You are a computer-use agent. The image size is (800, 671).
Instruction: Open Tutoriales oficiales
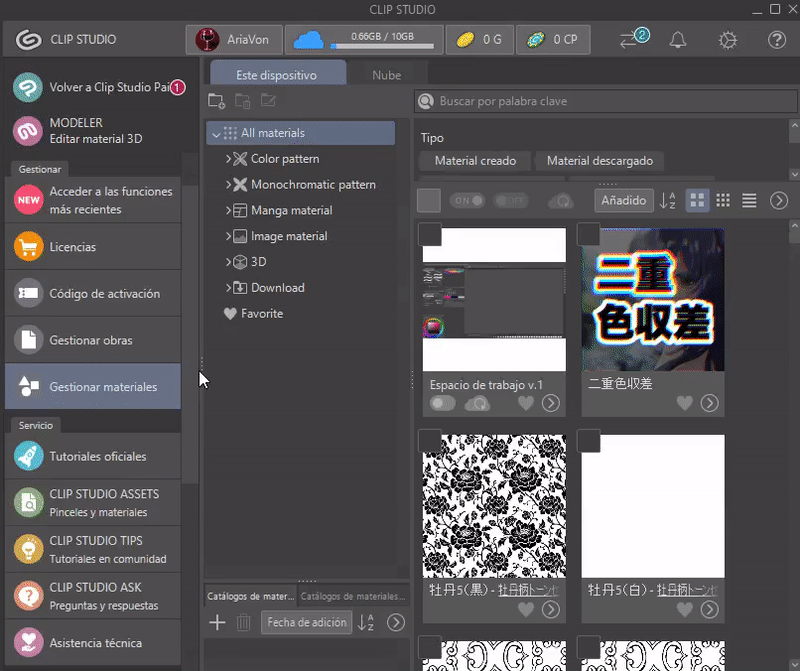[x=93, y=456]
